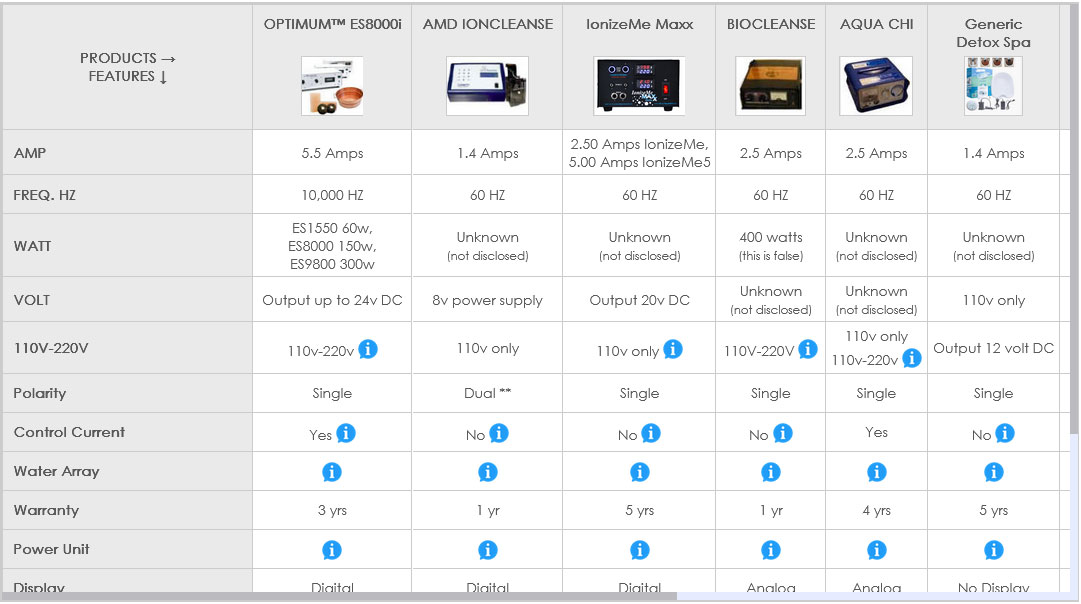Show Water Array info for IonizeMe Maxx

640,472
